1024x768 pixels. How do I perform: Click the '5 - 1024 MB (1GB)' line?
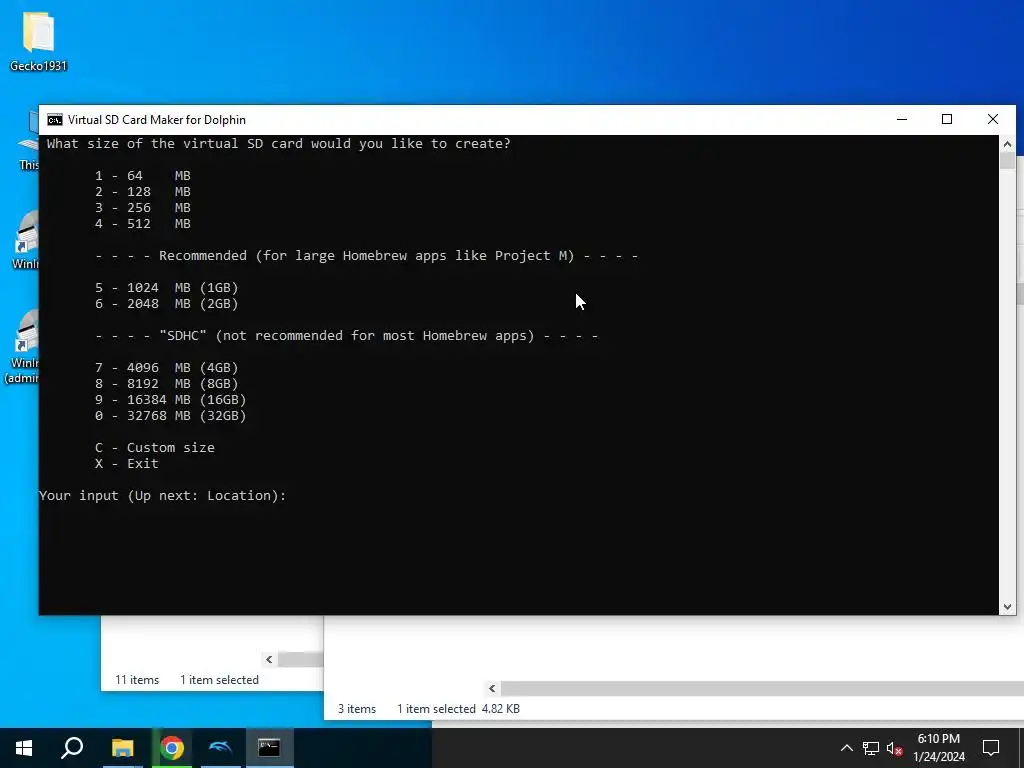tap(167, 287)
